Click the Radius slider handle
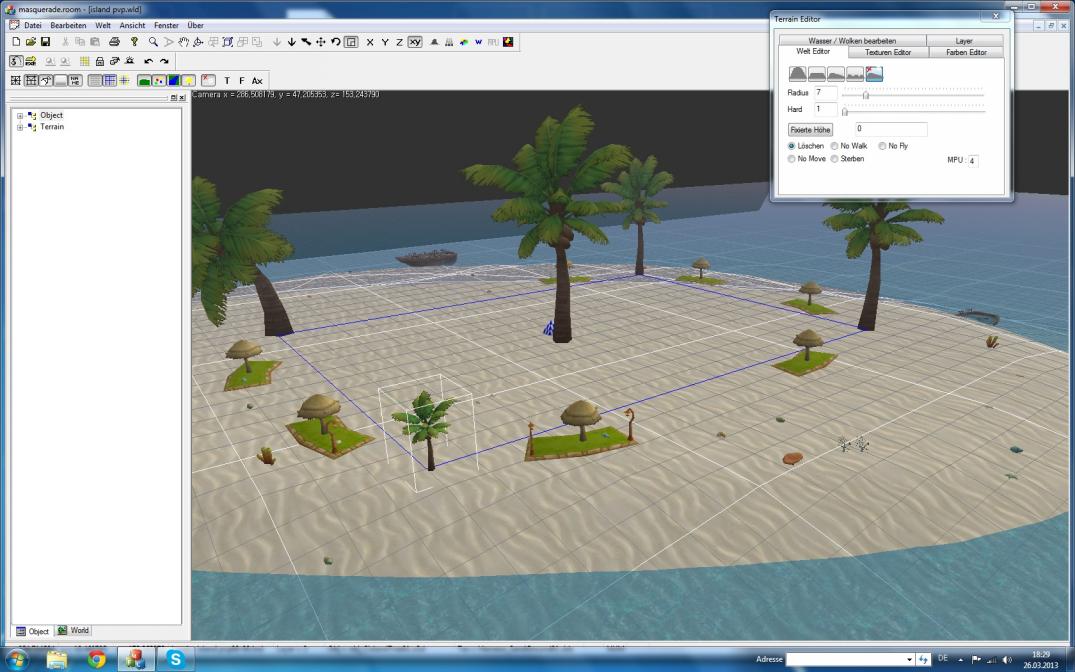 pyautogui.click(x=866, y=95)
